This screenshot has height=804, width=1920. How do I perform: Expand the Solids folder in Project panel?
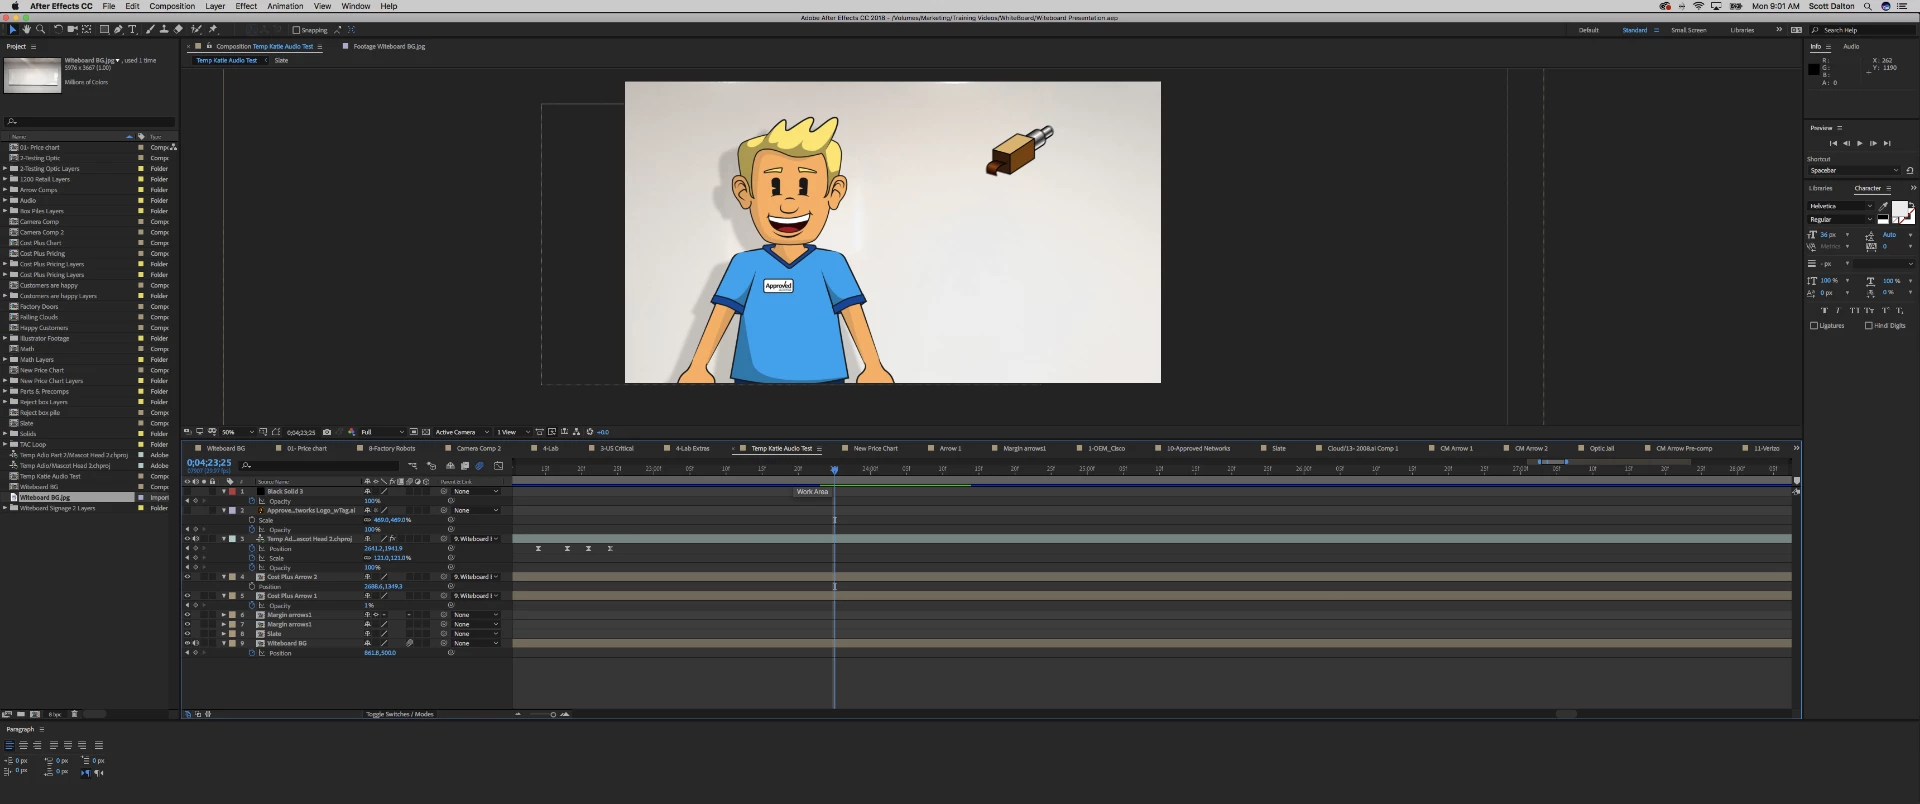coord(5,434)
